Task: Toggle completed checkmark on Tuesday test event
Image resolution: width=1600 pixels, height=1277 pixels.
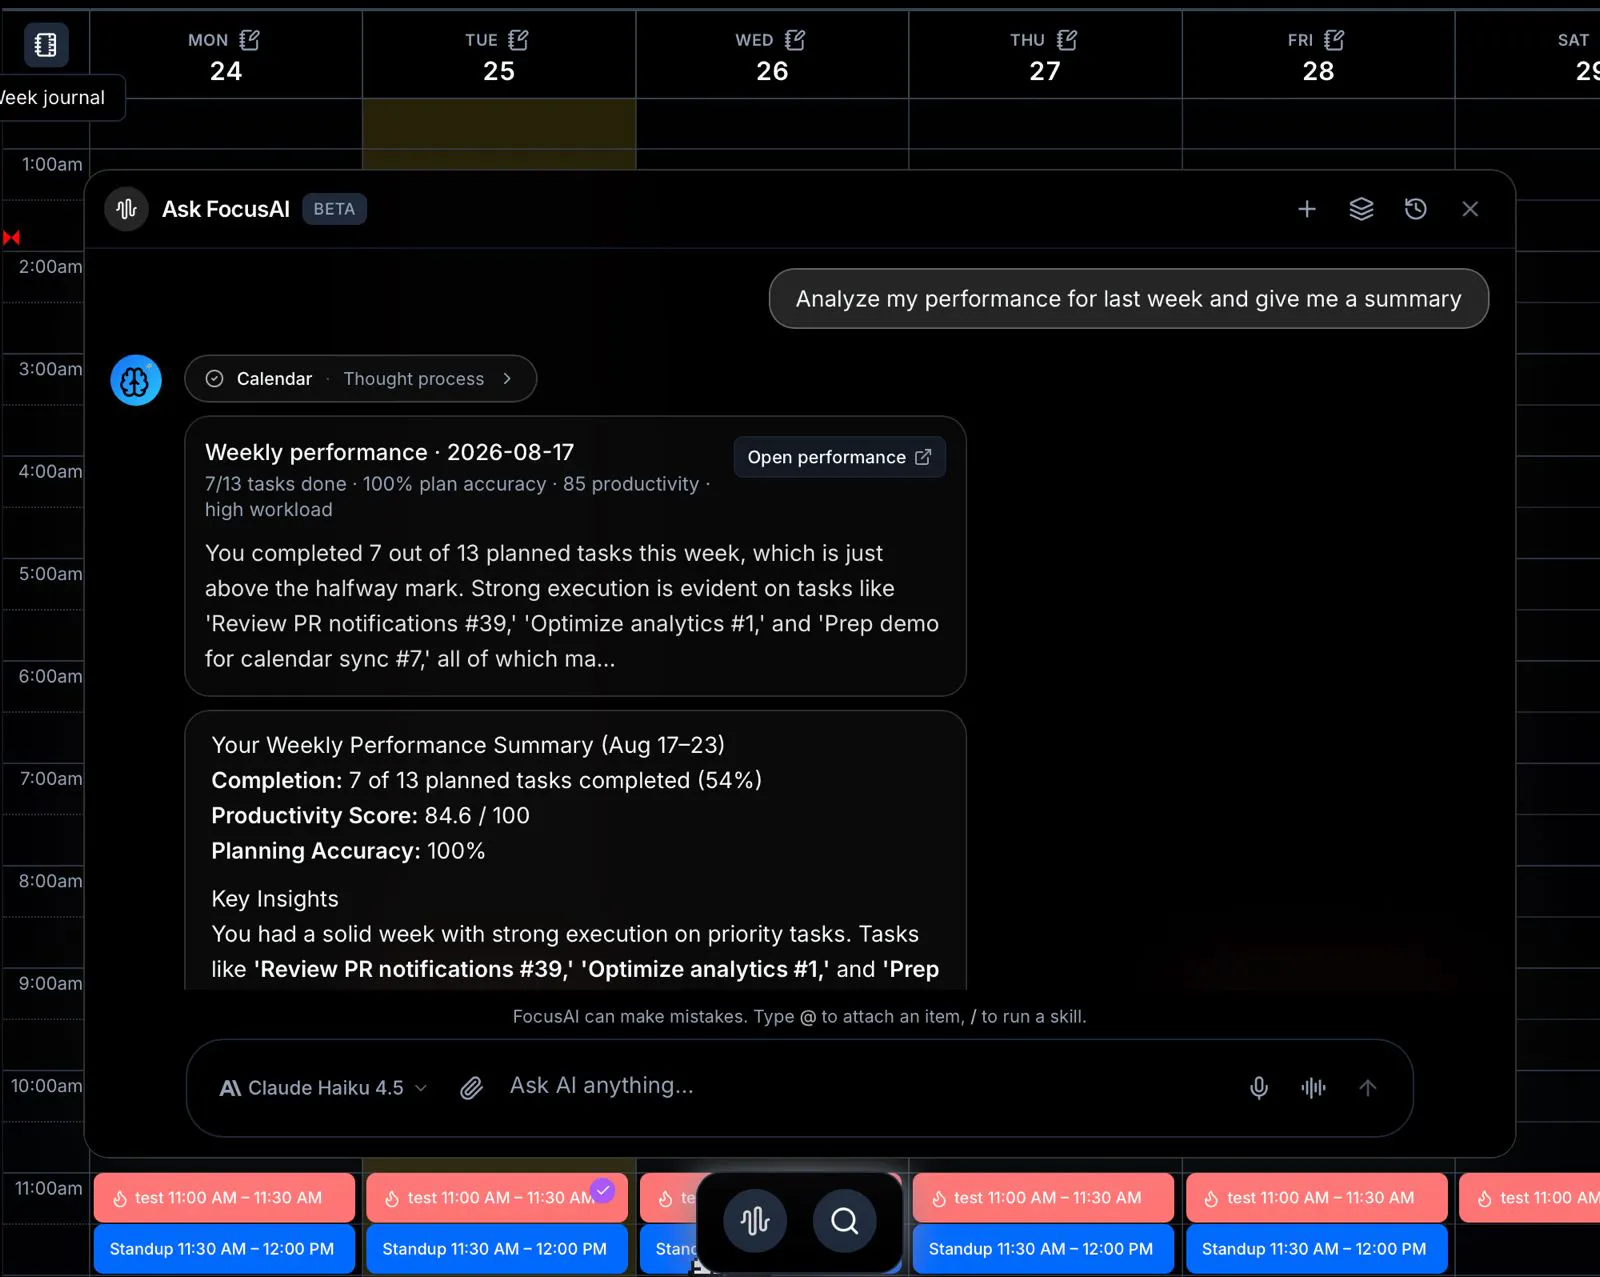Action: 603,1190
